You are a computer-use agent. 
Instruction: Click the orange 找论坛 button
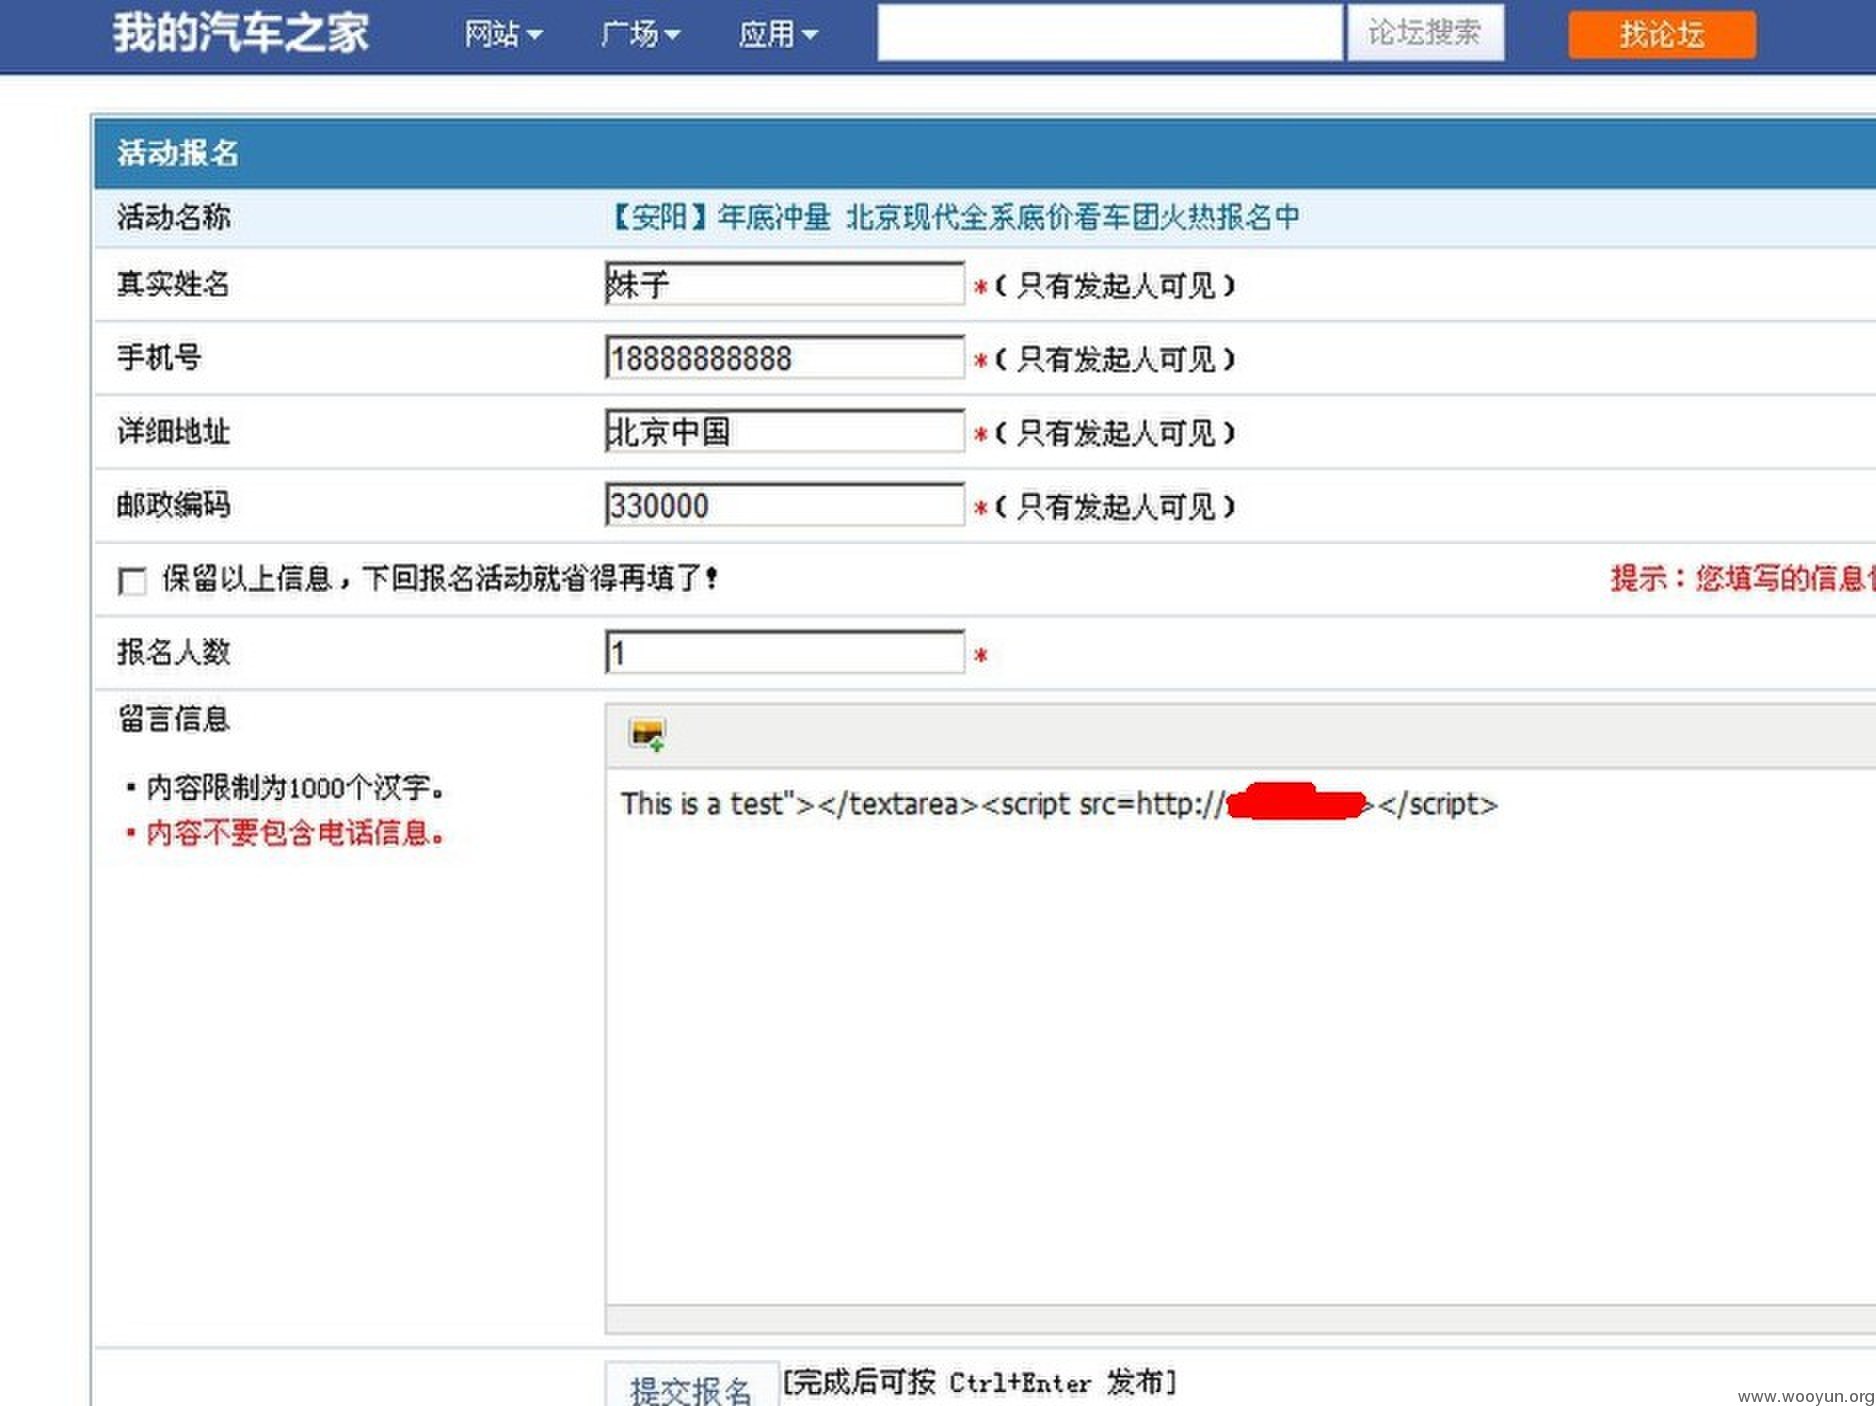click(1661, 34)
